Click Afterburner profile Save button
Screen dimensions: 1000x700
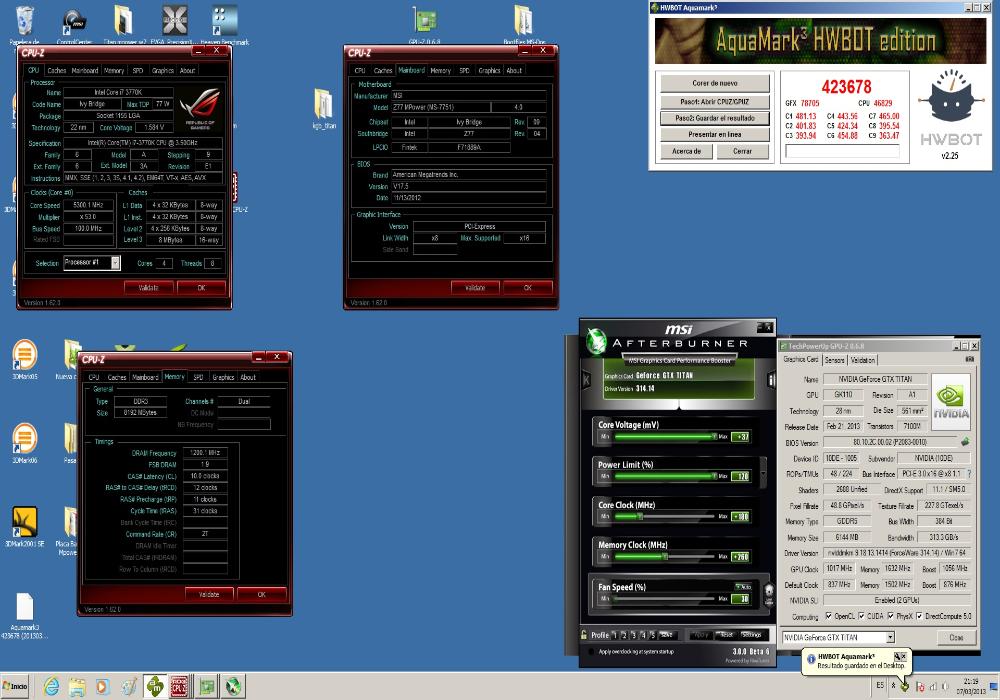click(x=666, y=635)
